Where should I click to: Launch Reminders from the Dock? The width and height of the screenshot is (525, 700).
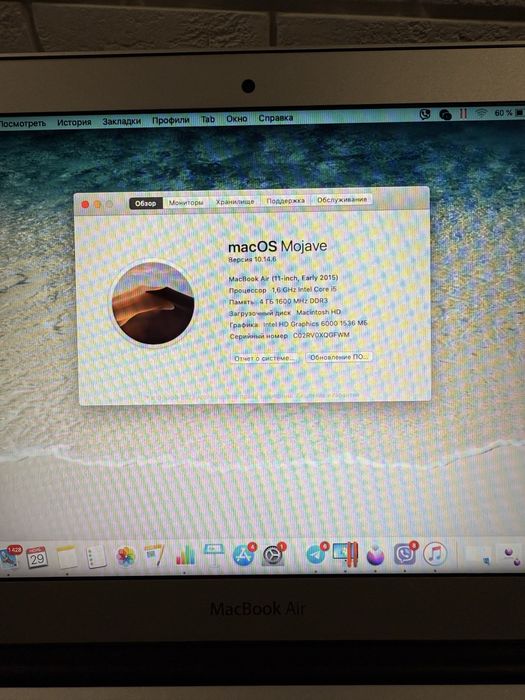click(96, 557)
